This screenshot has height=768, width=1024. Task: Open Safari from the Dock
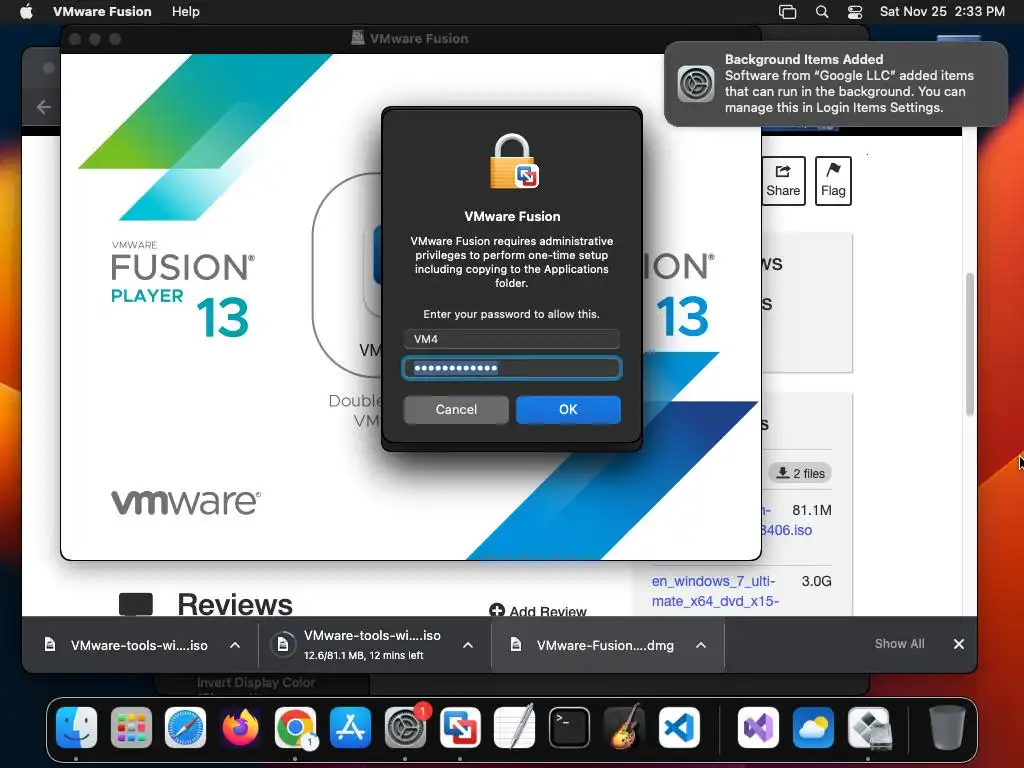(x=185, y=727)
